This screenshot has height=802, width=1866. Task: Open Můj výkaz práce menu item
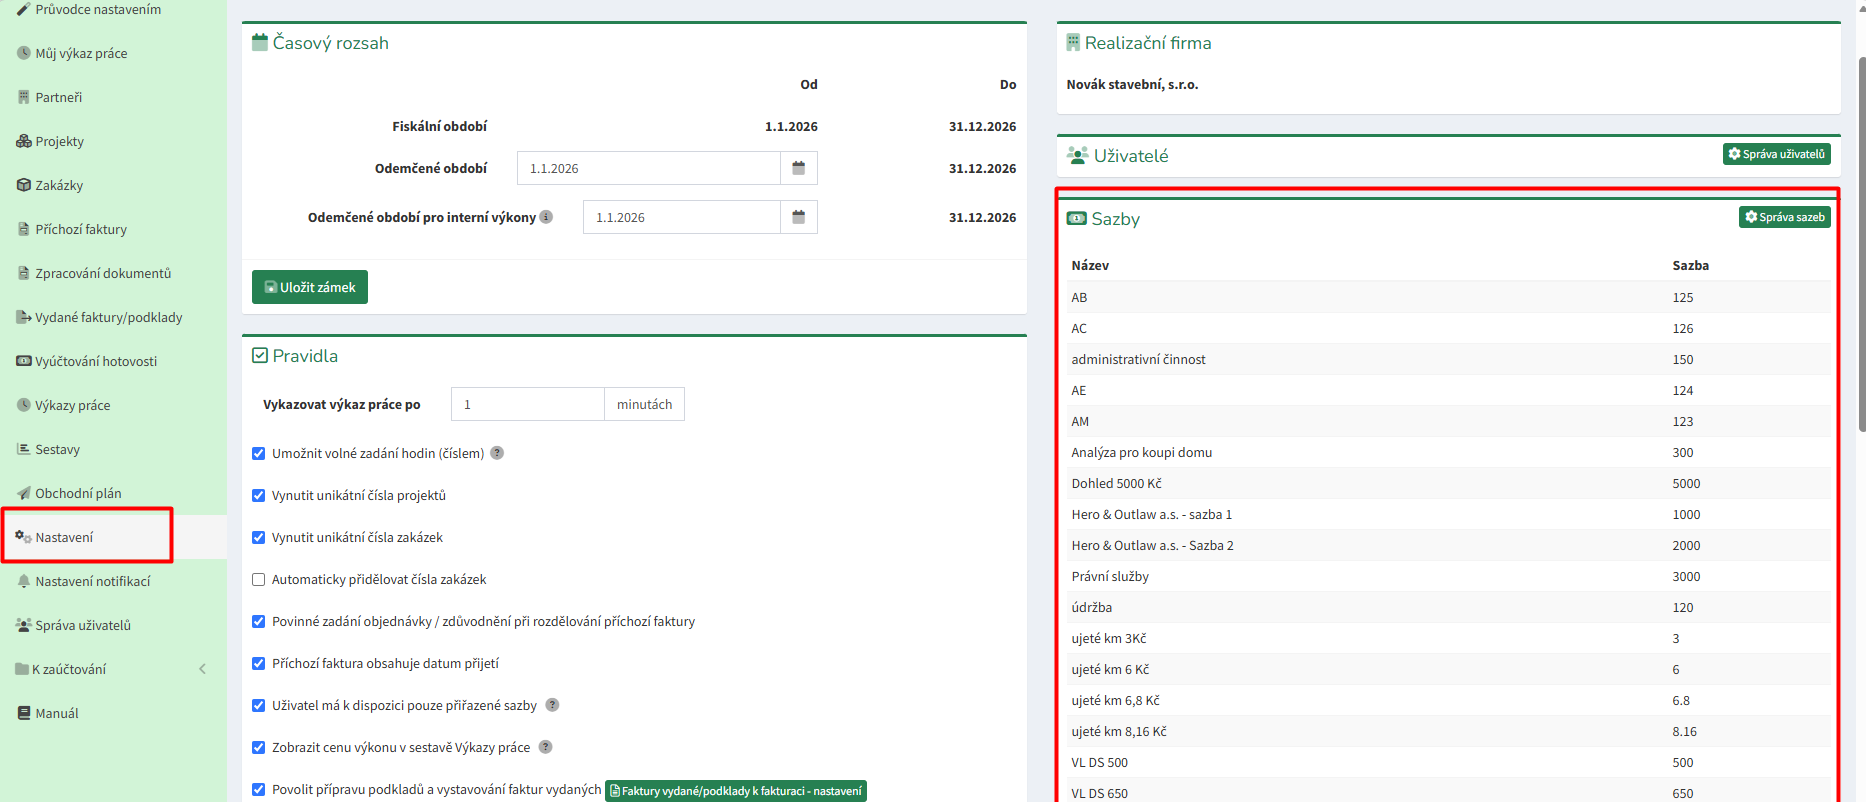(x=114, y=53)
